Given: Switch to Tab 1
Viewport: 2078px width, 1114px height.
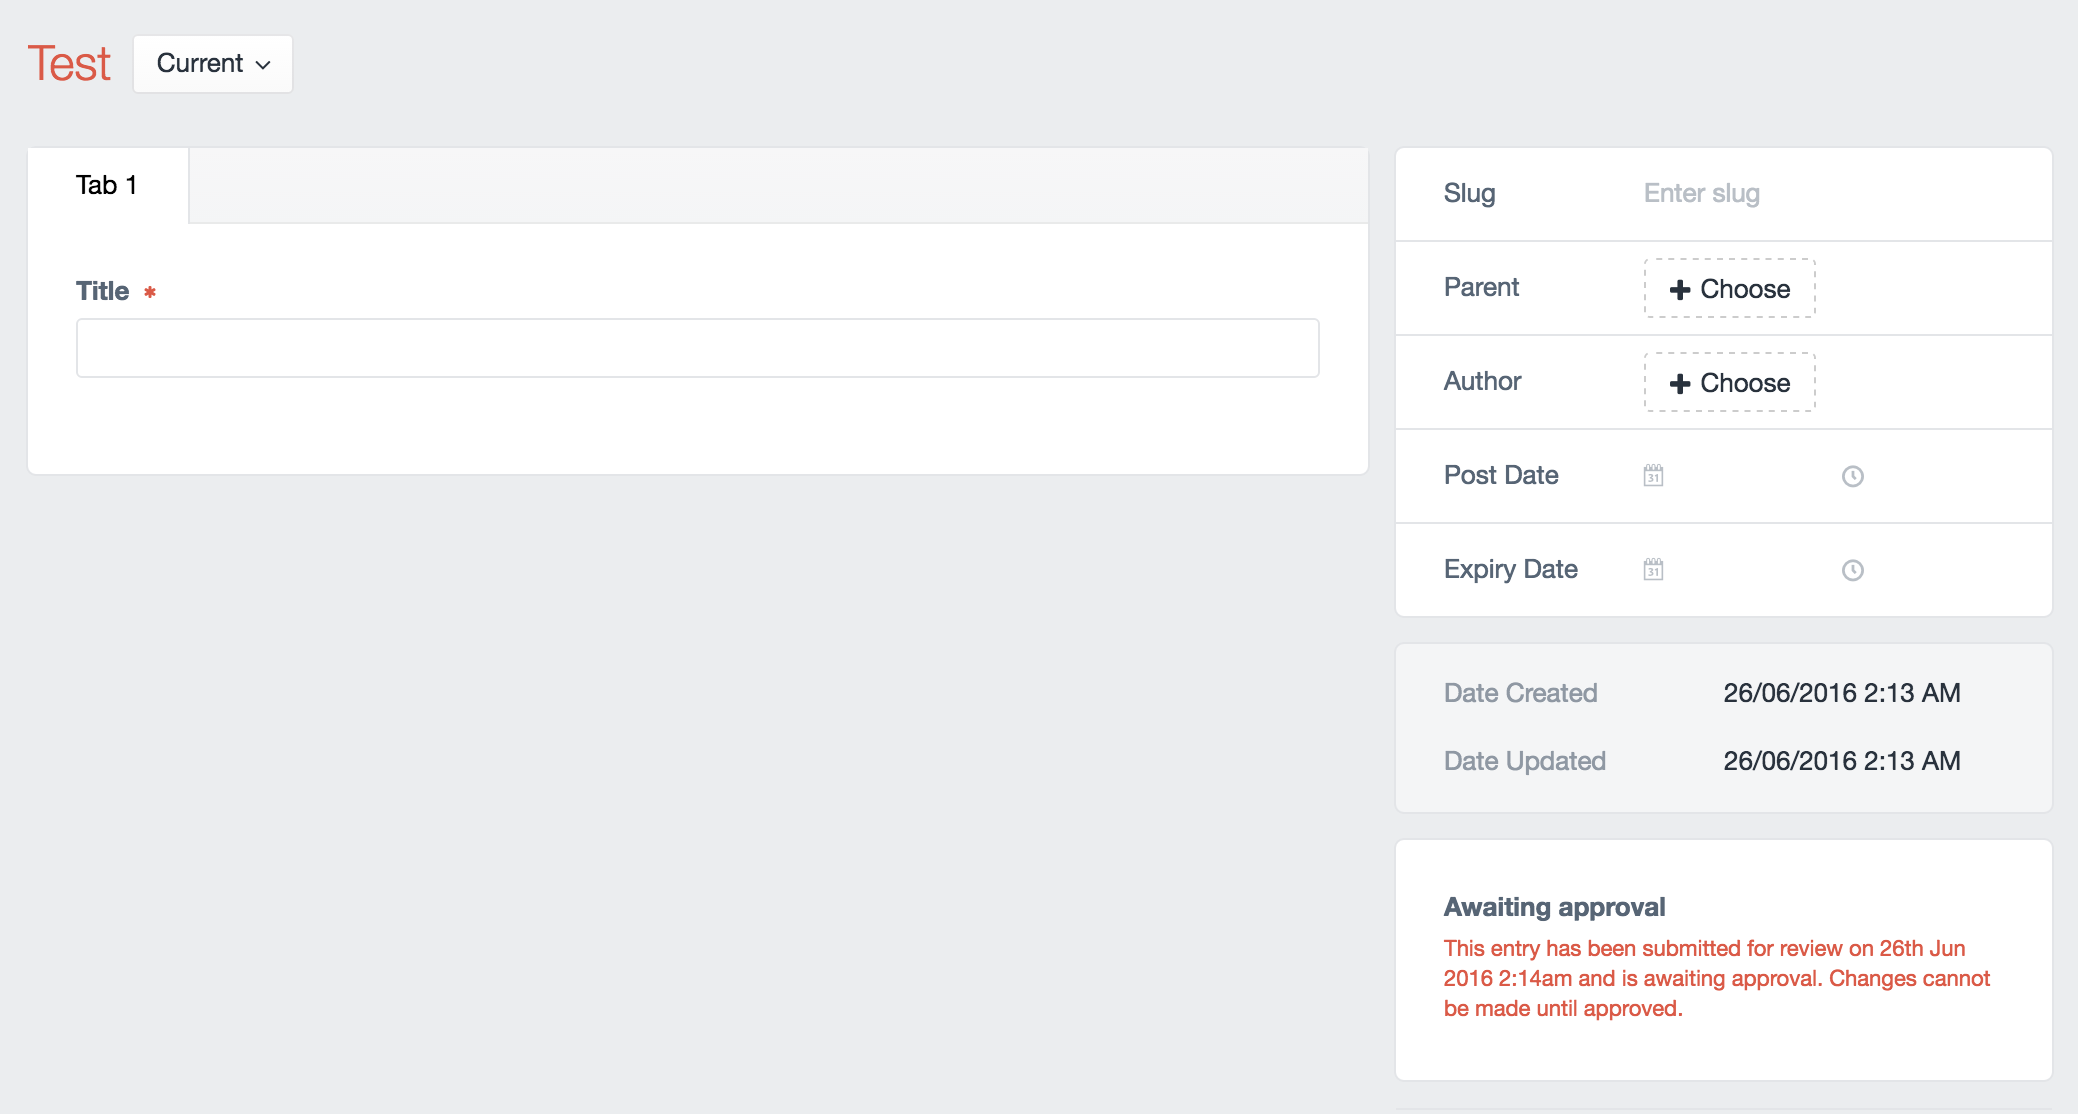Looking at the screenshot, I should [x=107, y=185].
